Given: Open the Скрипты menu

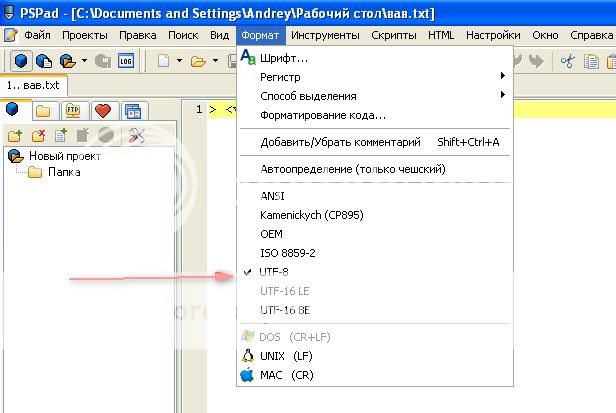Looking at the screenshot, I should click(x=394, y=35).
